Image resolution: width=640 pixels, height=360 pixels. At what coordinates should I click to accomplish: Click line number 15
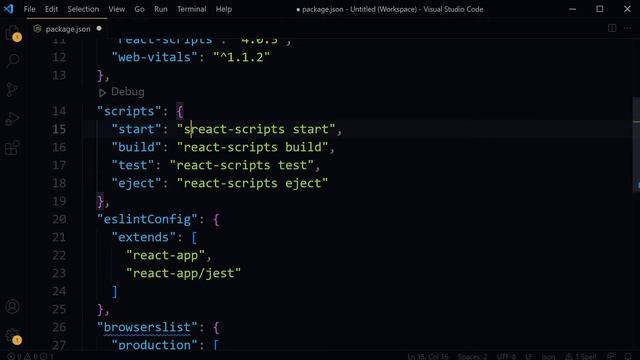(x=59, y=129)
